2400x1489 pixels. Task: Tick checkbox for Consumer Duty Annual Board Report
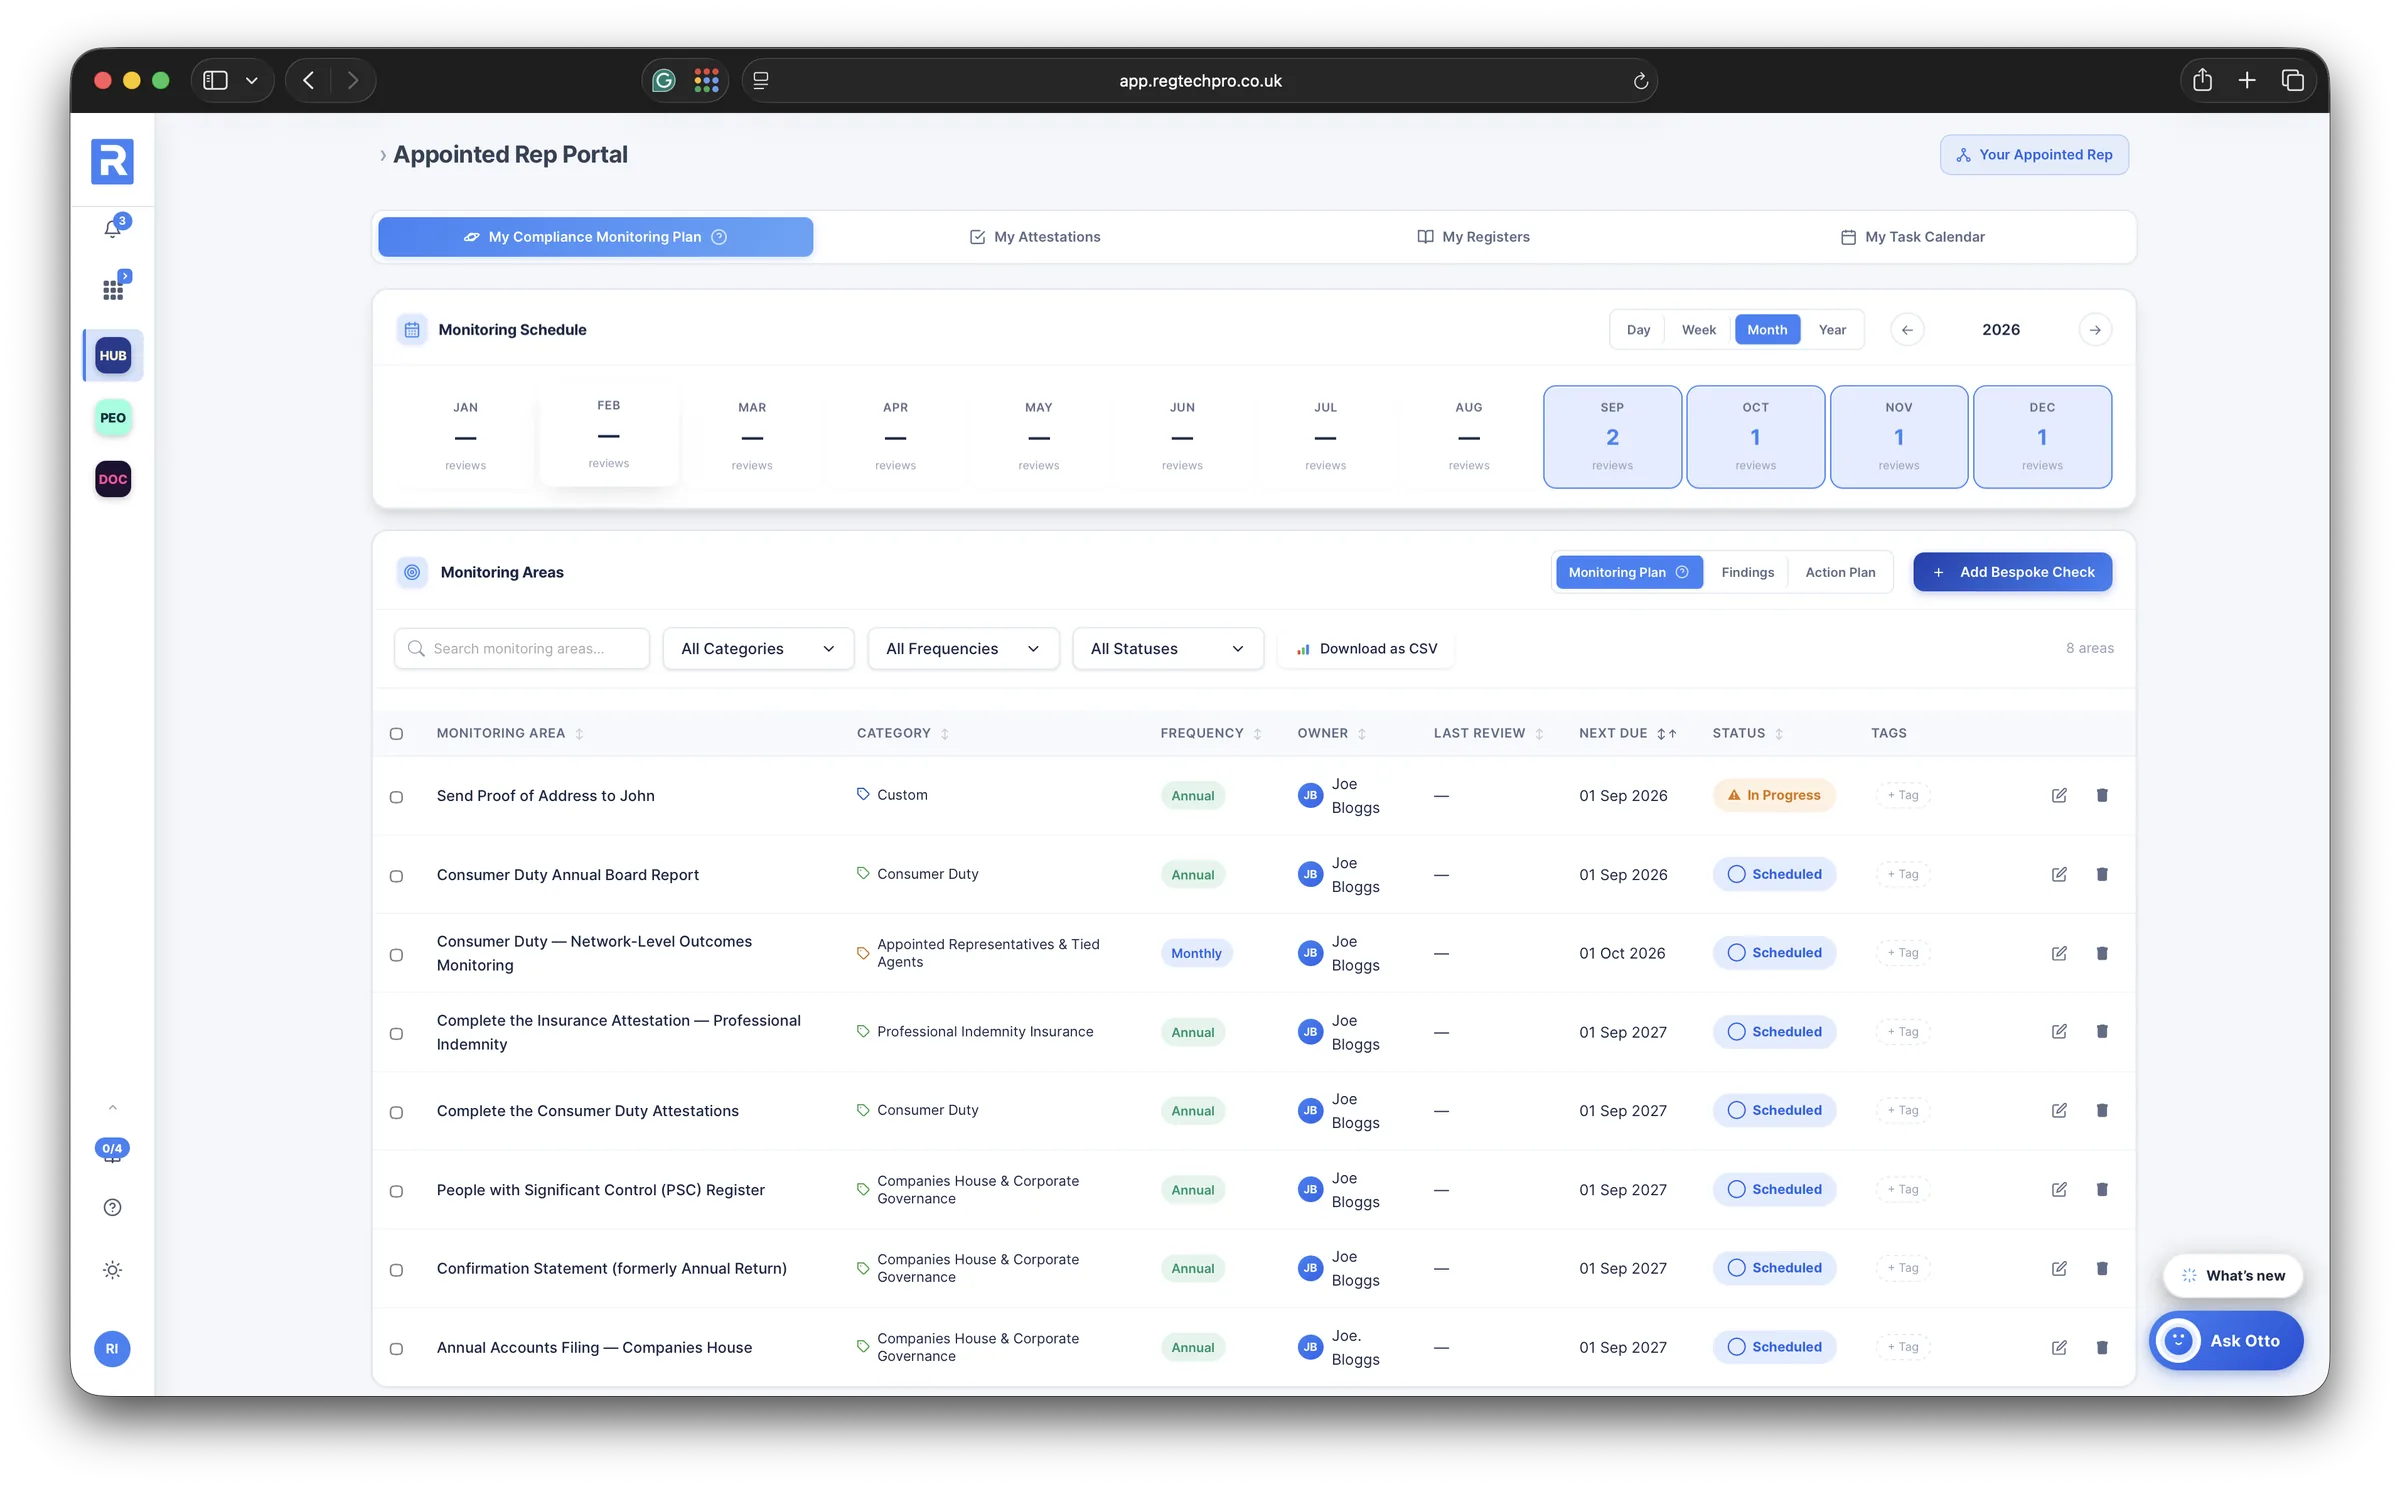coord(396,876)
